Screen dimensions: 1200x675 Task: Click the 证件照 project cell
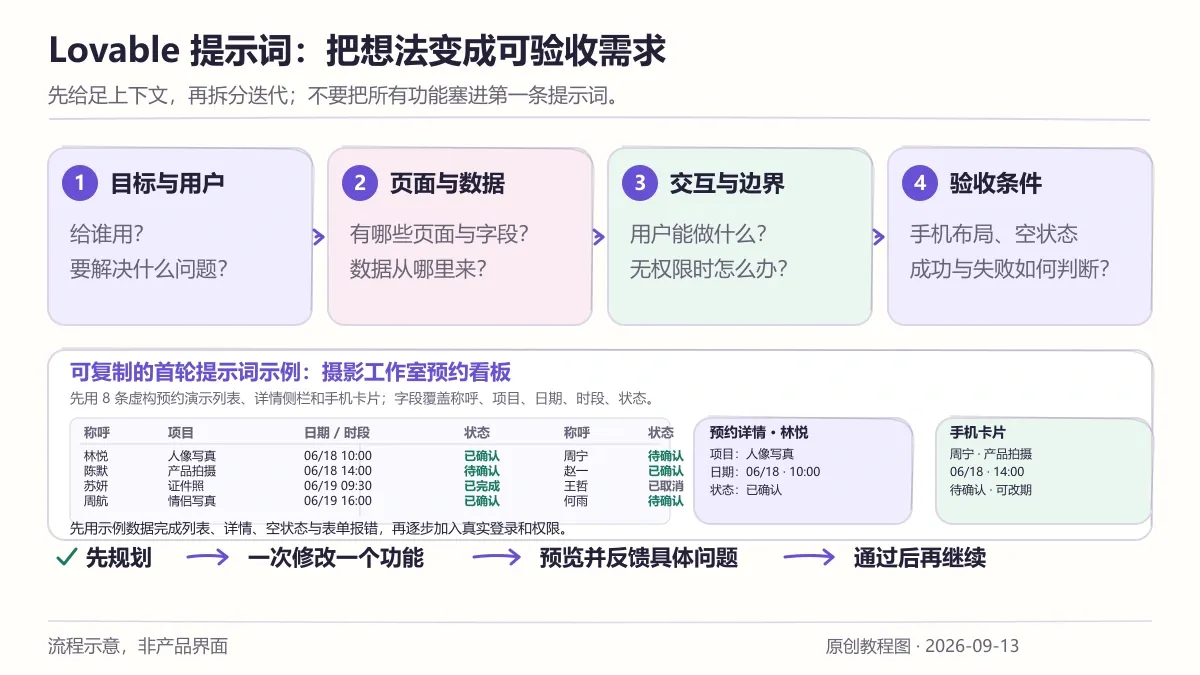point(186,486)
